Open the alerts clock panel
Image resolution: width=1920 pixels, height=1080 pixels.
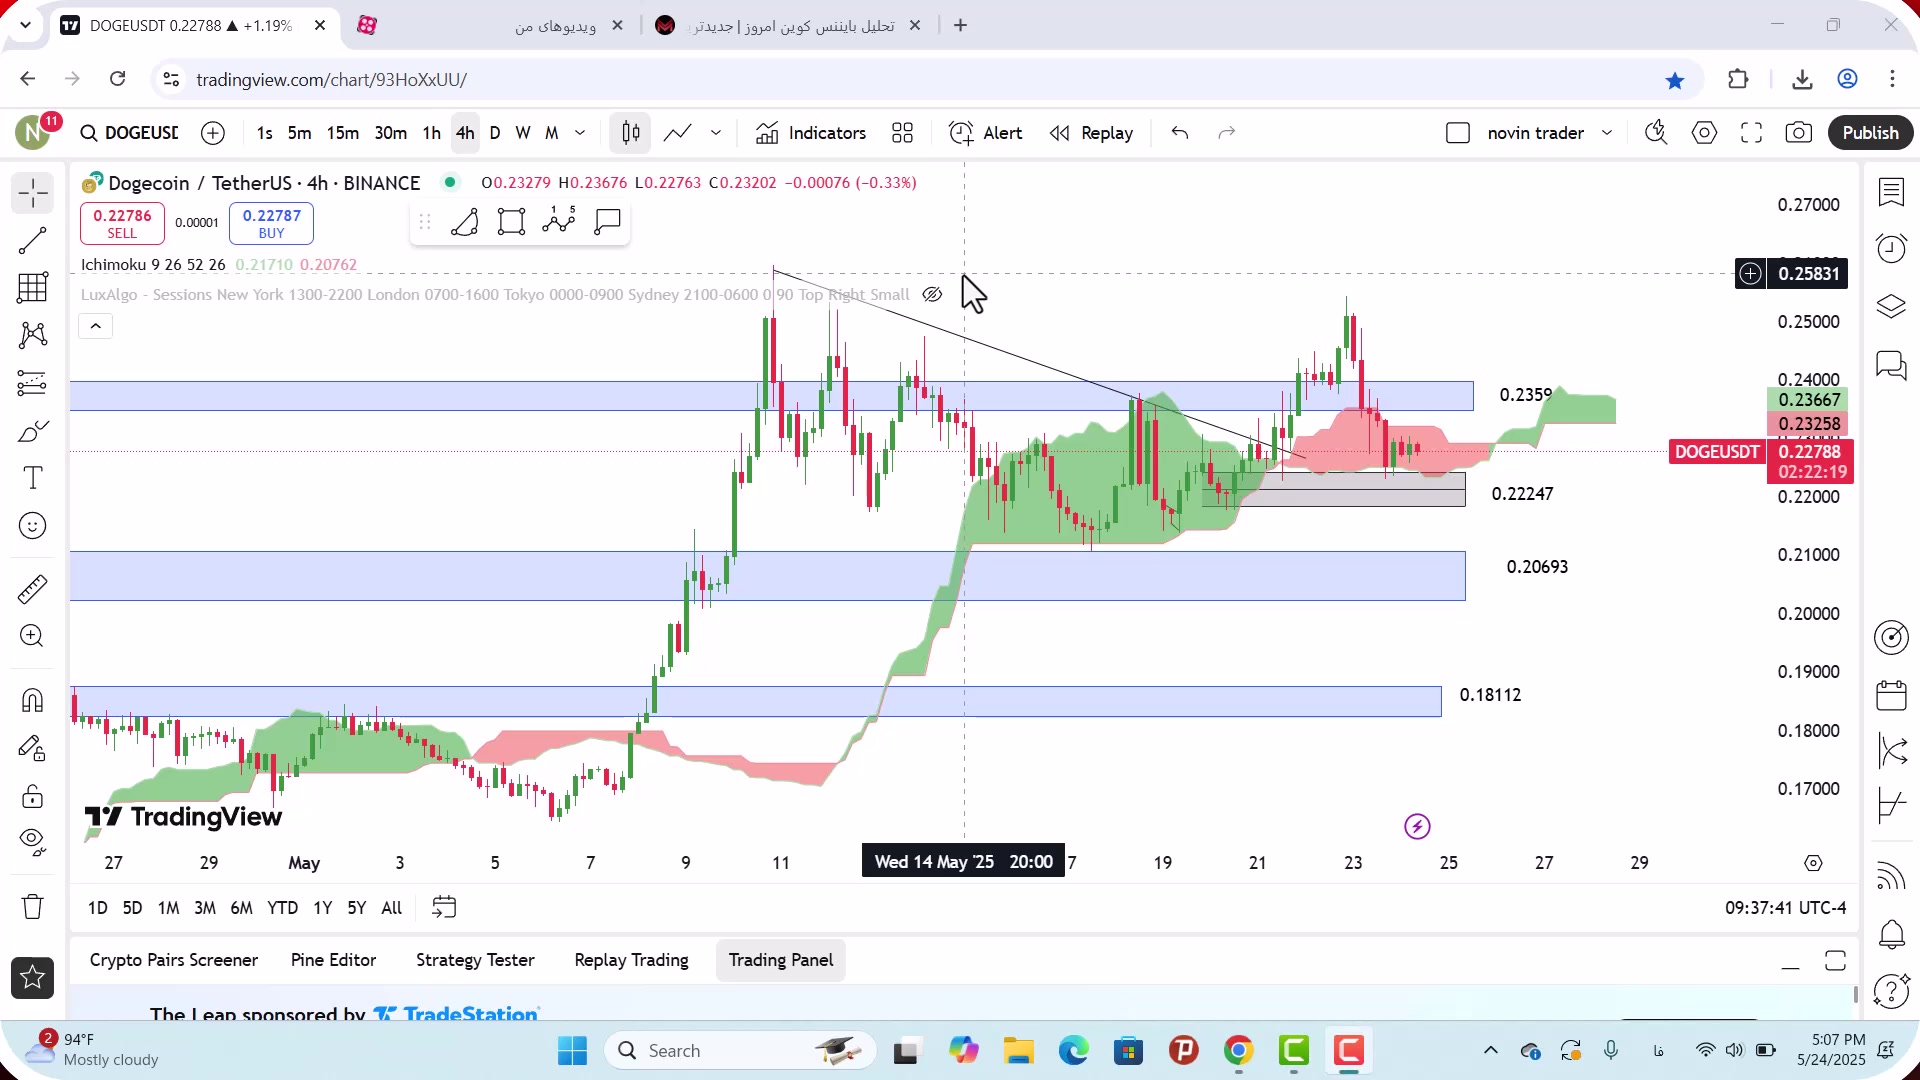pyautogui.click(x=1891, y=248)
